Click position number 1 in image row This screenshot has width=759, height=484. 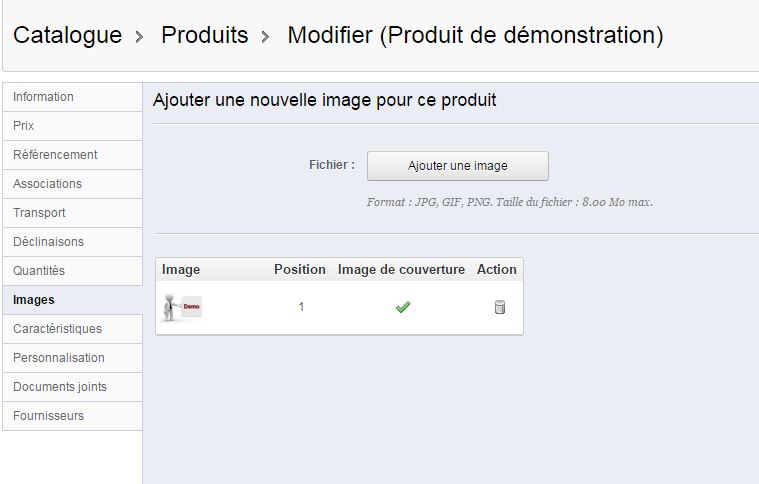click(x=301, y=307)
